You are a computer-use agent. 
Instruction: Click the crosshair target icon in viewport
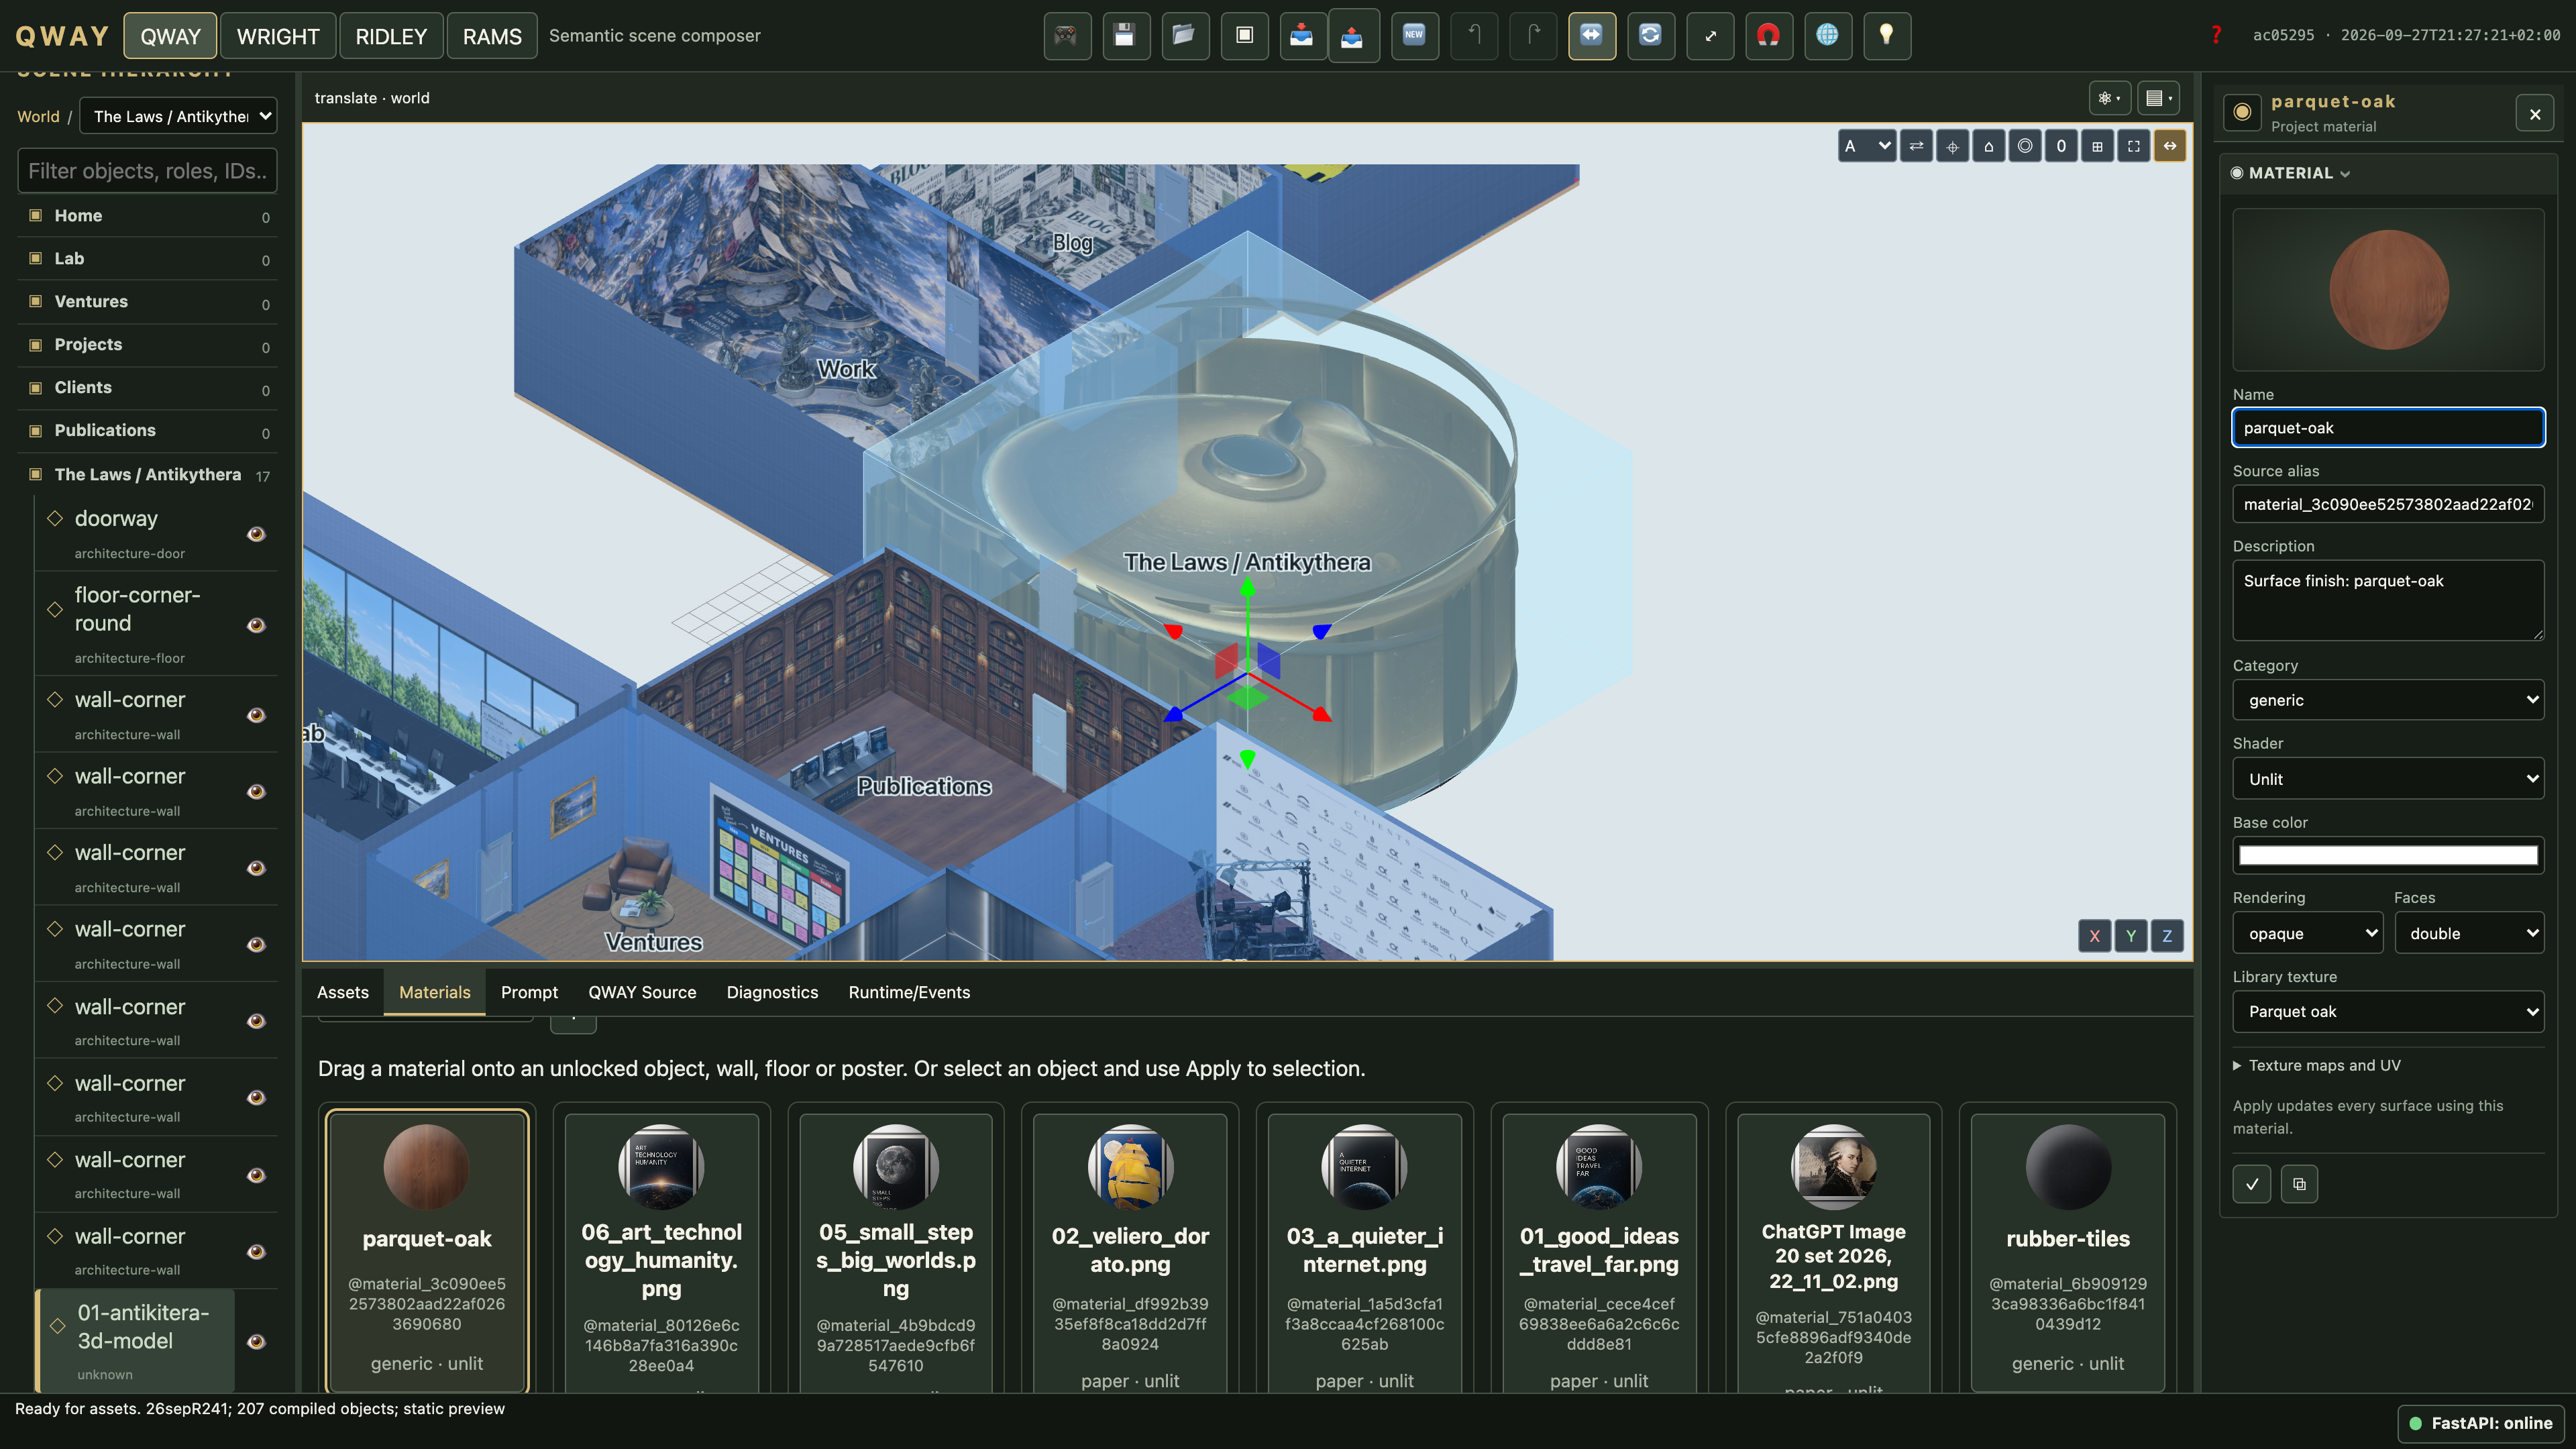coord(1952,146)
